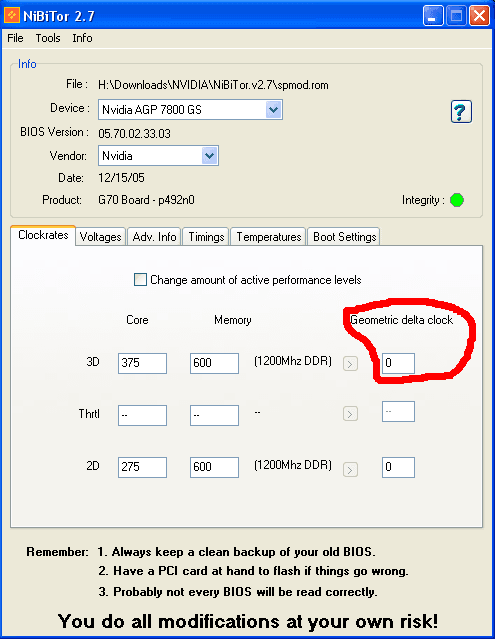The image size is (495, 639).
Task: Click the NiBiTor title bar app icon
Action: click(12, 15)
